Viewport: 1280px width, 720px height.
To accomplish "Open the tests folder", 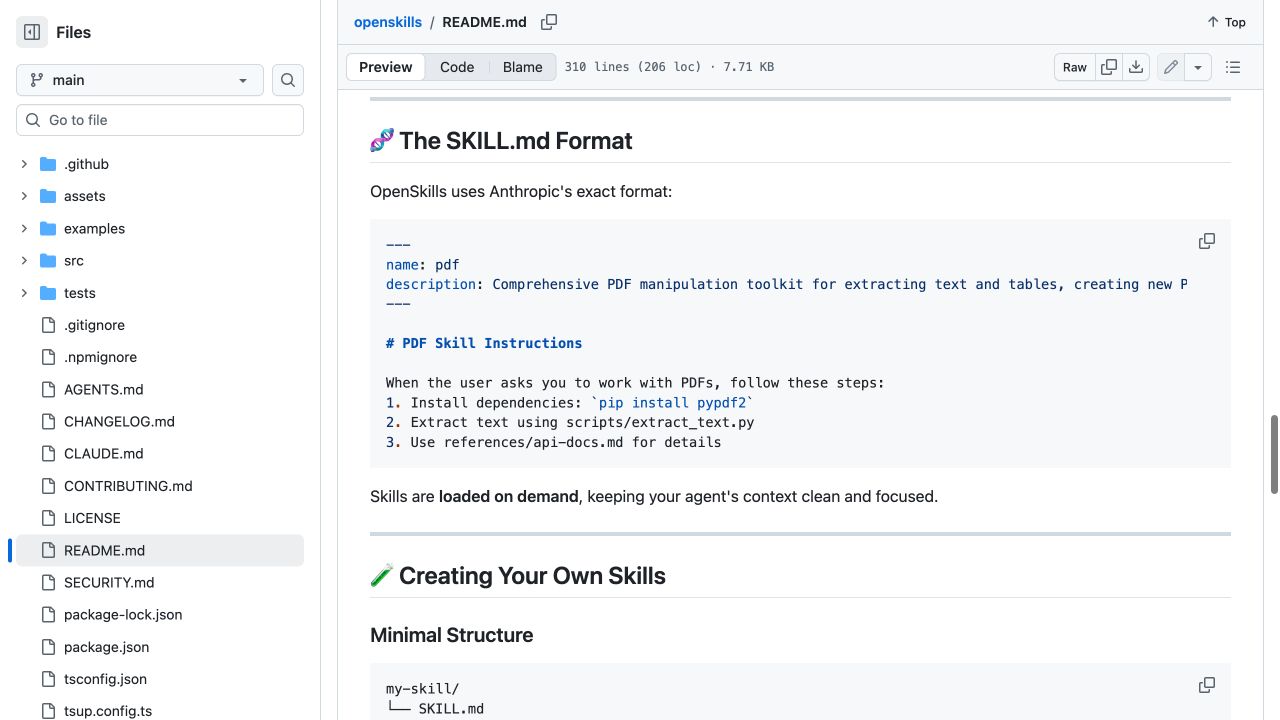I will pyautogui.click(x=80, y=293).
